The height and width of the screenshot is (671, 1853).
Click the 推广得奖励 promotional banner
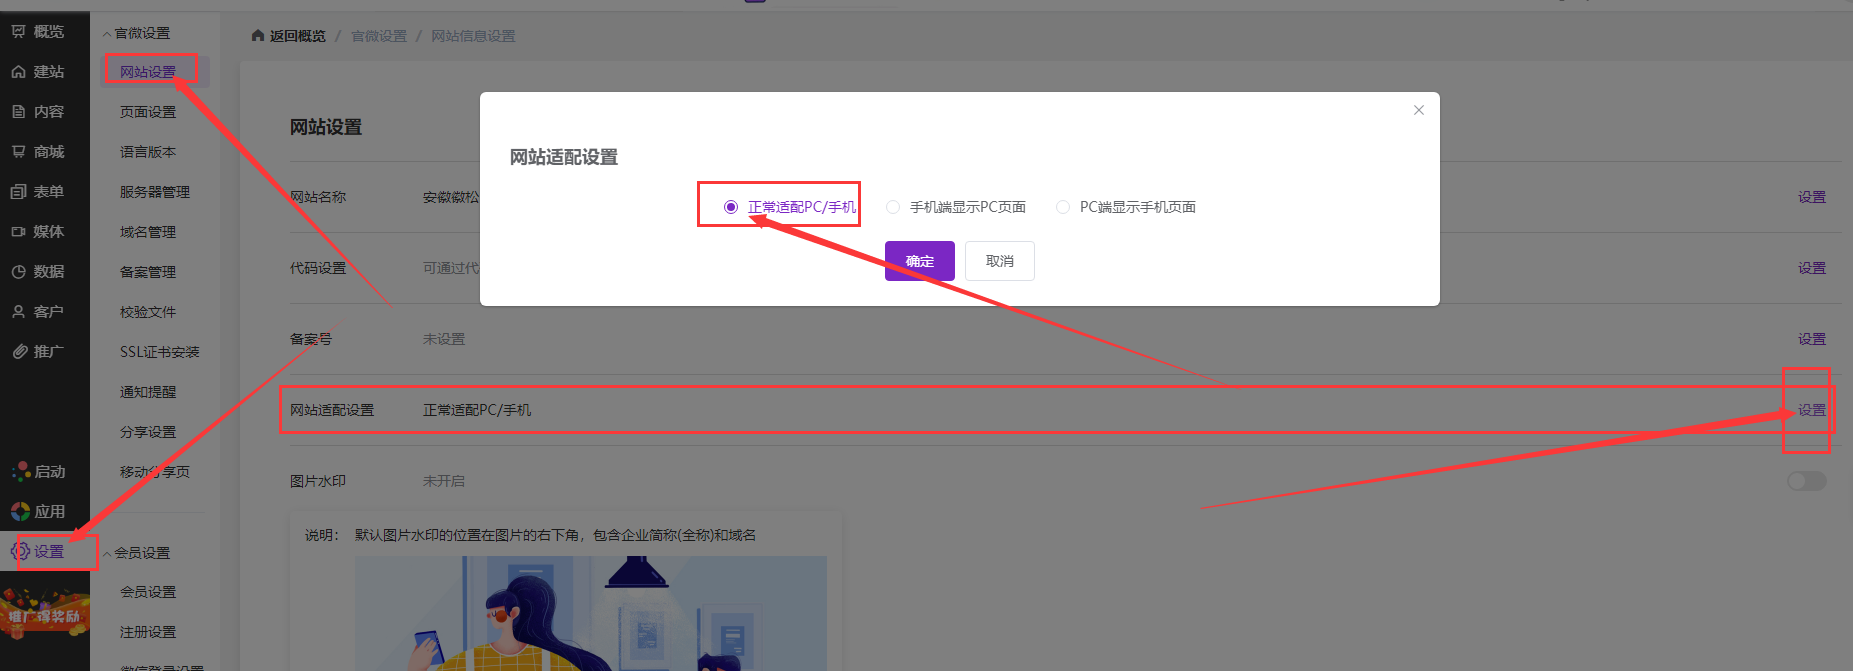pyautogui.click(x=45, y=615)
